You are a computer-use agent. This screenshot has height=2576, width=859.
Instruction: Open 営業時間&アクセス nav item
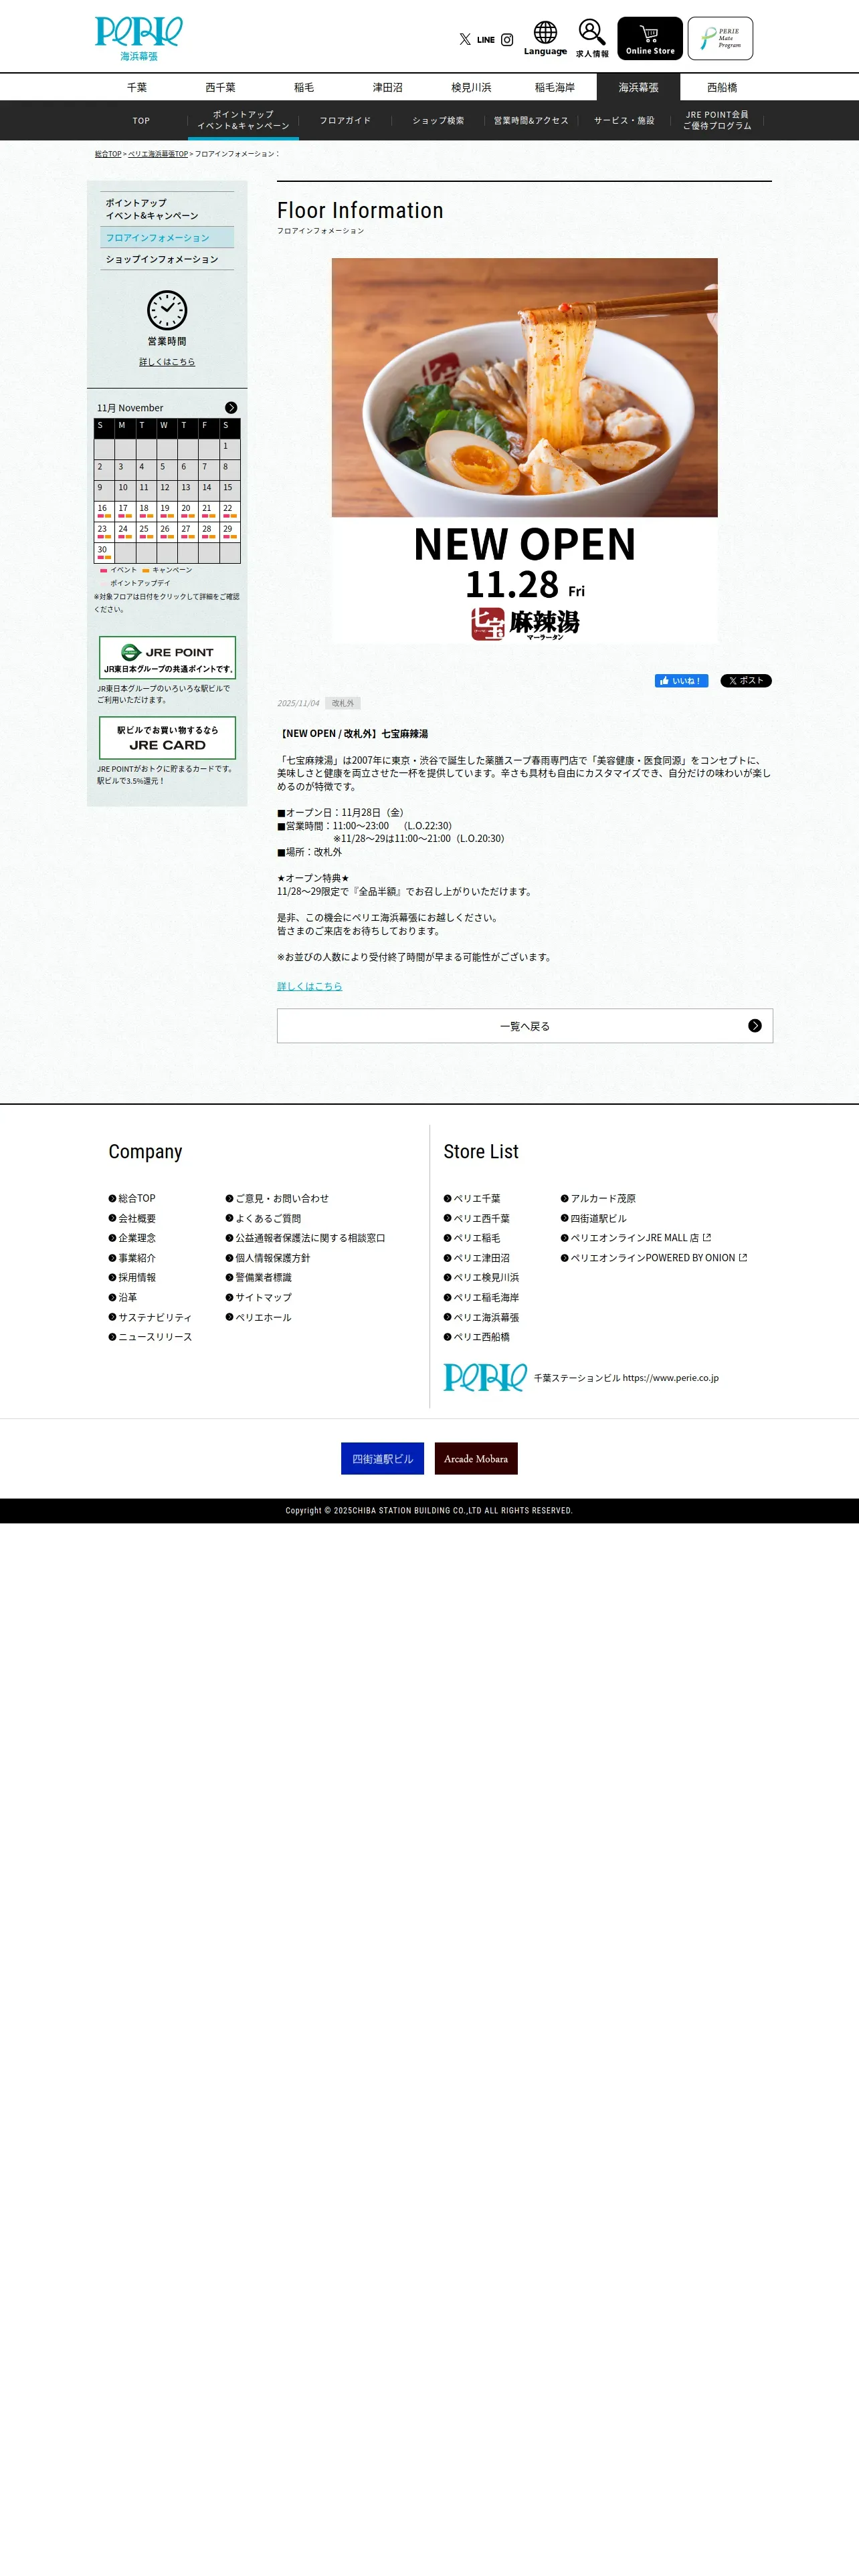(531, 120)
